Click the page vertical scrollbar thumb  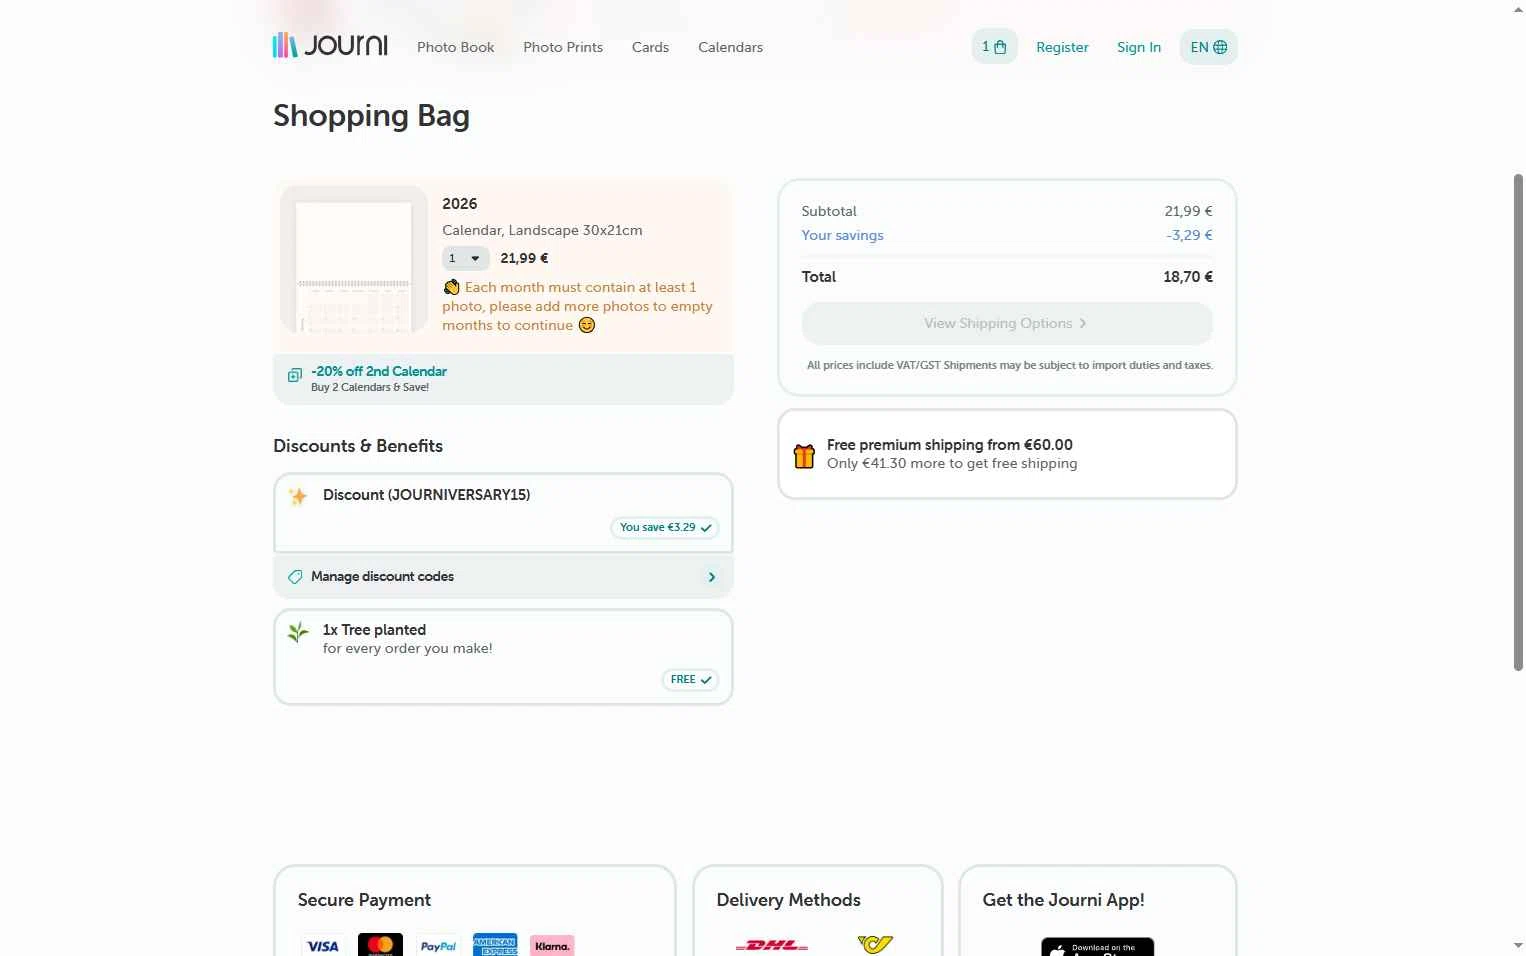1518,422
